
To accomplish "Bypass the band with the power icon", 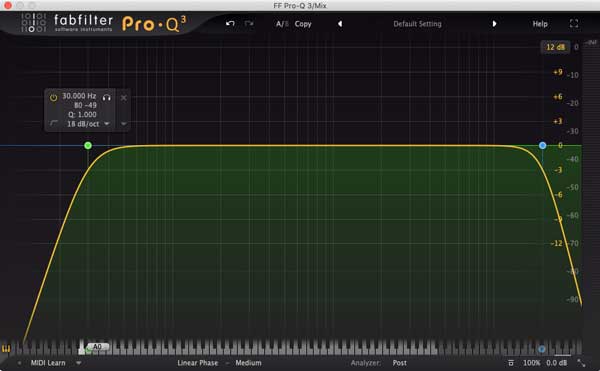I will point(54,98).
